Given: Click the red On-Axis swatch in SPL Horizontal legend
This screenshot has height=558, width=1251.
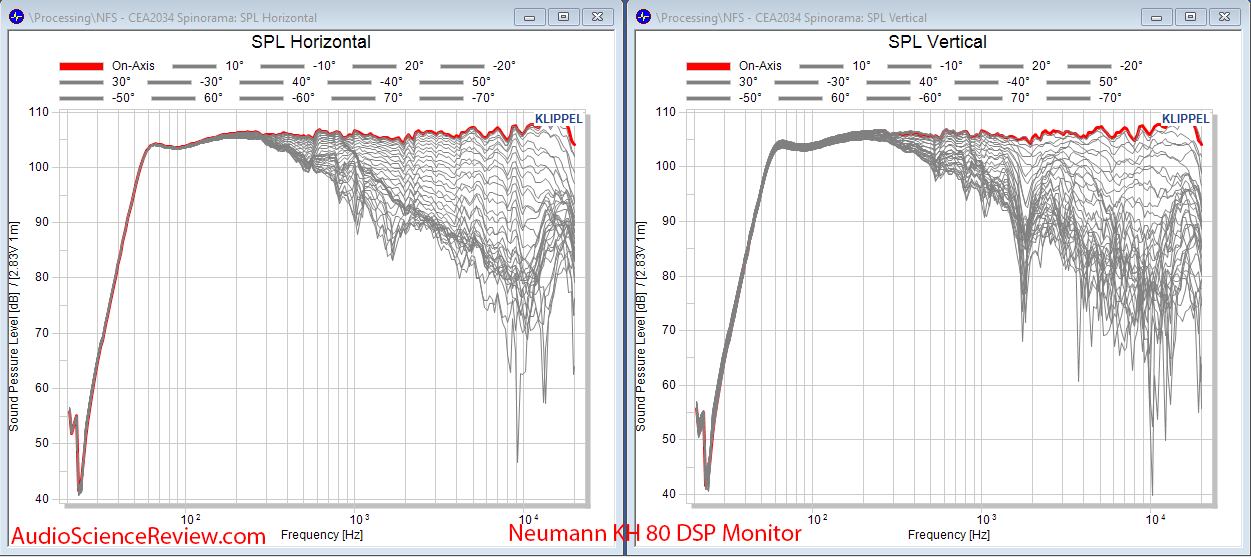Looking at the screenshot, I should point(82,66).
